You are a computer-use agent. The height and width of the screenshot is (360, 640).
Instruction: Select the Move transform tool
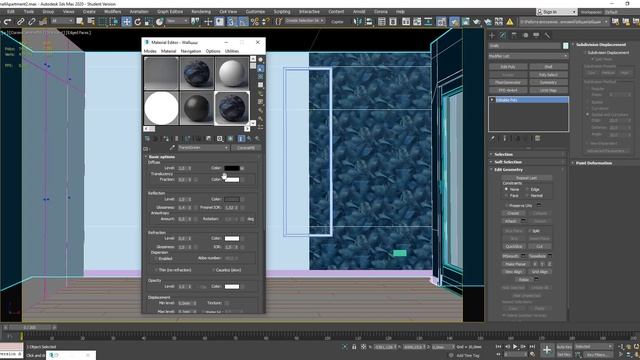(127, 22)
